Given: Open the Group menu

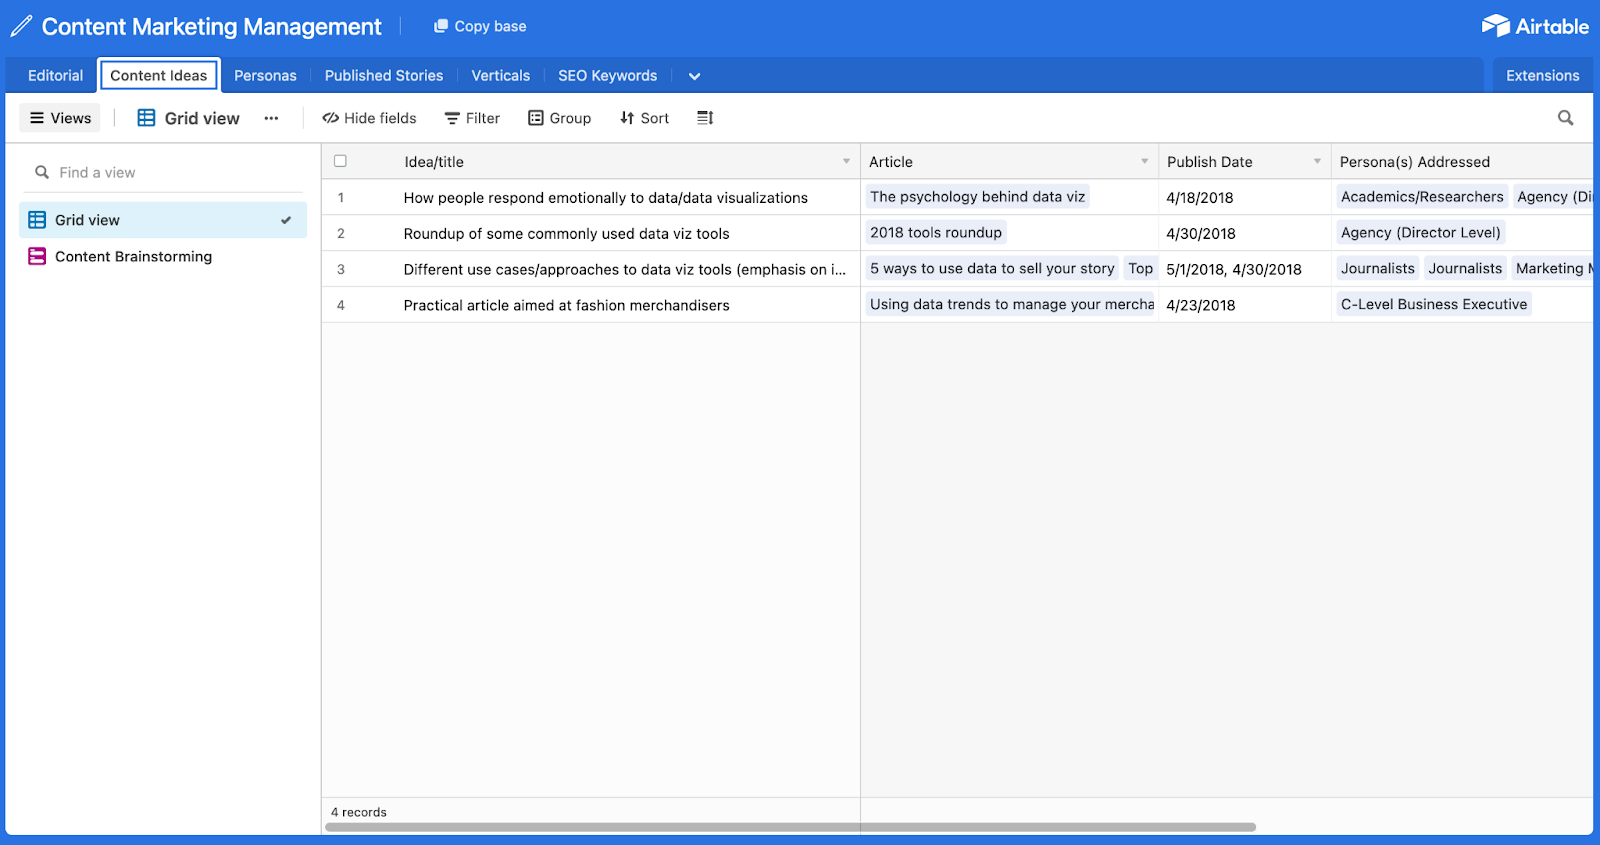Looking at the screenshot, I should tap(560, 118).
